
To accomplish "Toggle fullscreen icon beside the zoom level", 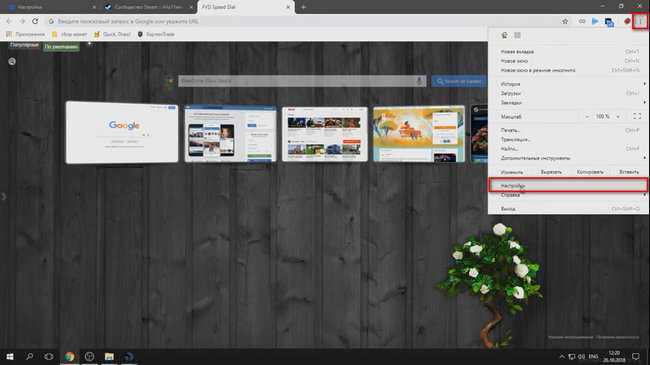I will coord(637,117).
